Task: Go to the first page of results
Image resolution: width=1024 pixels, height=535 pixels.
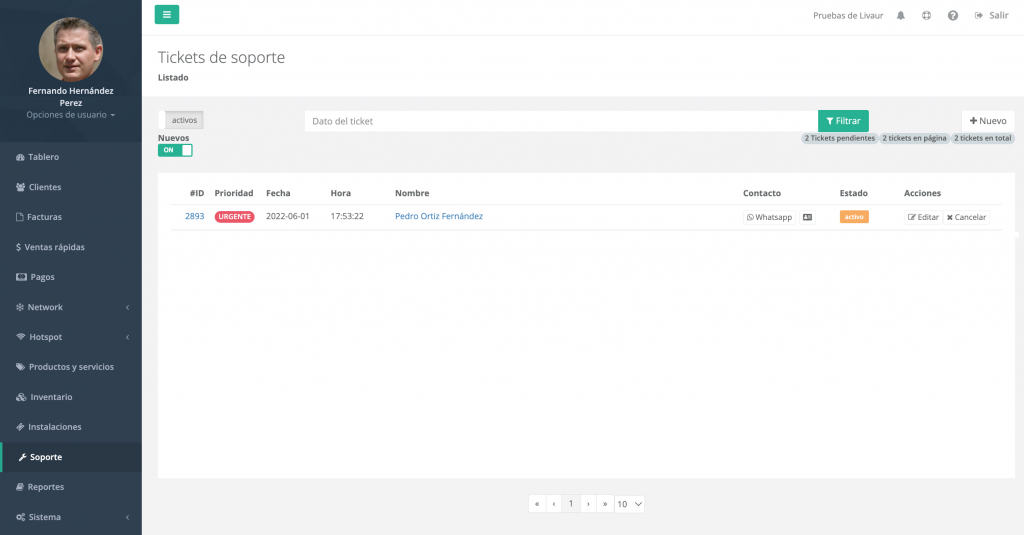Action: pyautogui.click(x=537, y=504)
